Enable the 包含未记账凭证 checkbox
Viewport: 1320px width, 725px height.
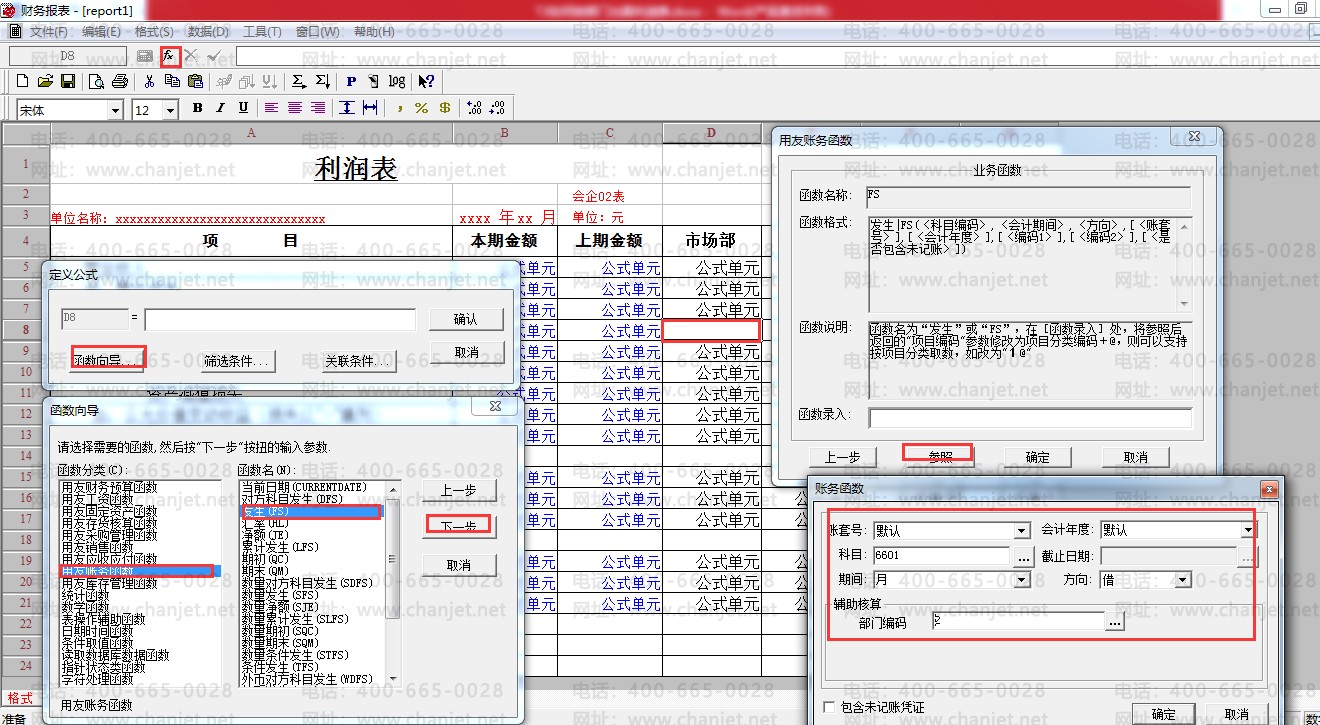tap(829, 707)
